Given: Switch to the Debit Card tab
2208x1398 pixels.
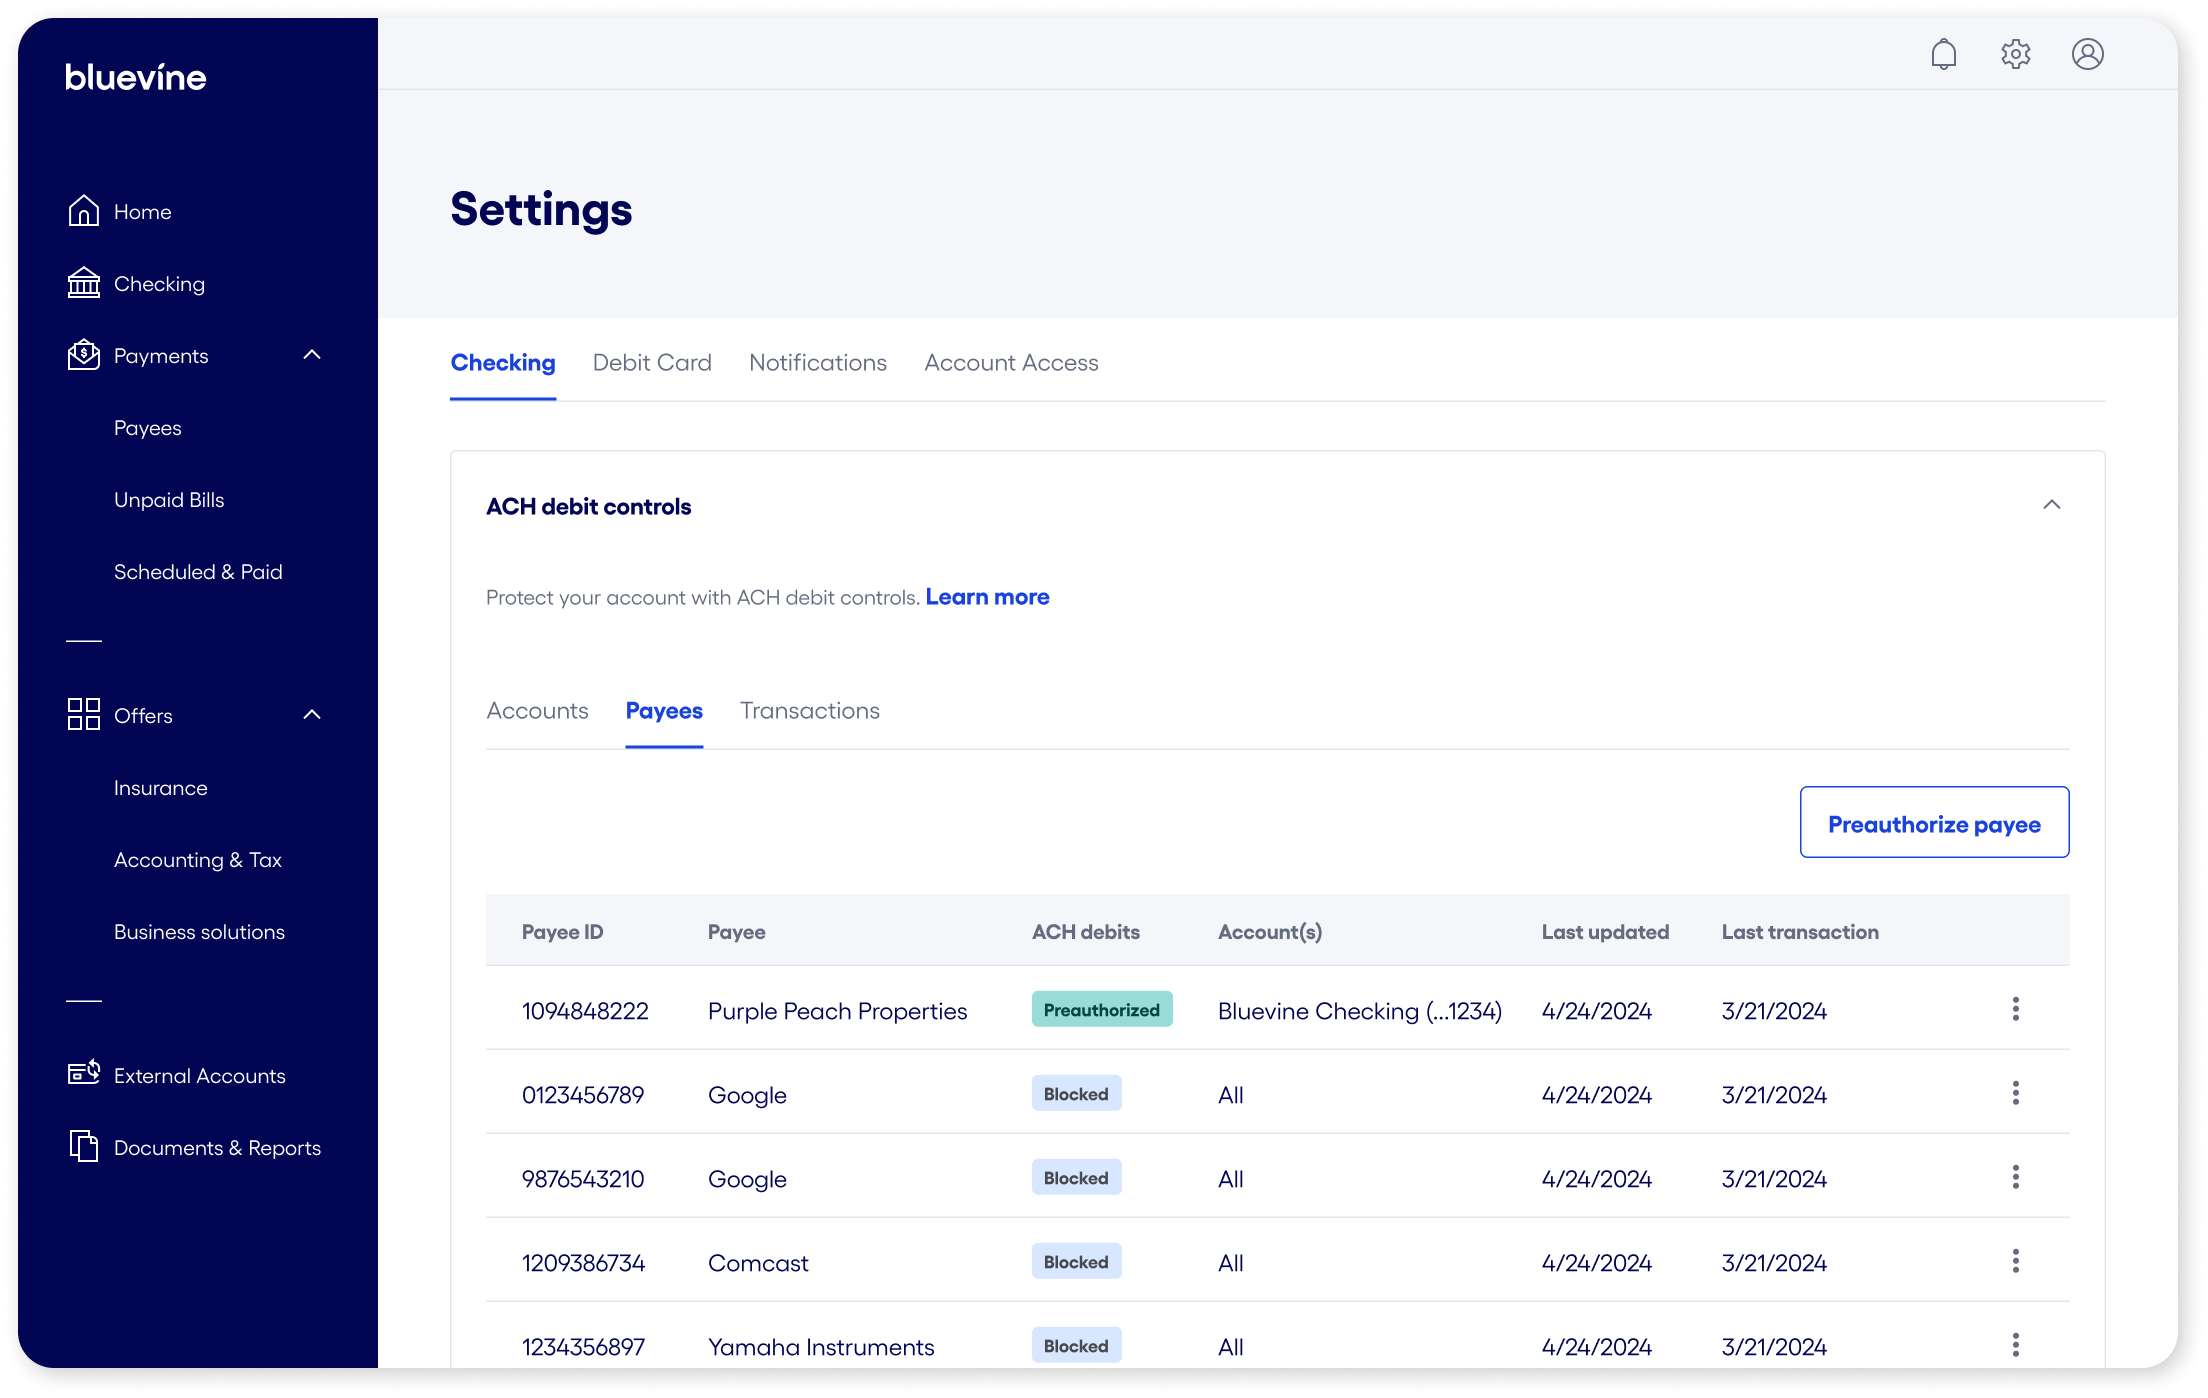Looking at the screenshot, I should [x=652, y=363].
